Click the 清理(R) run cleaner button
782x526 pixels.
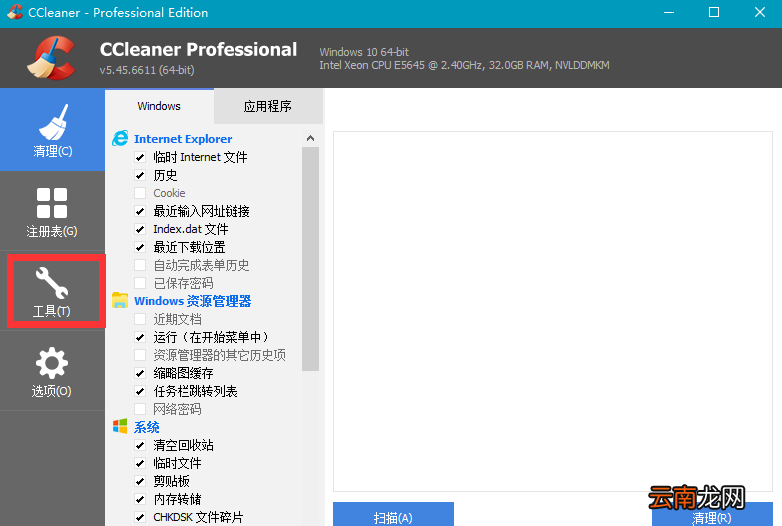tap(712, 514)
